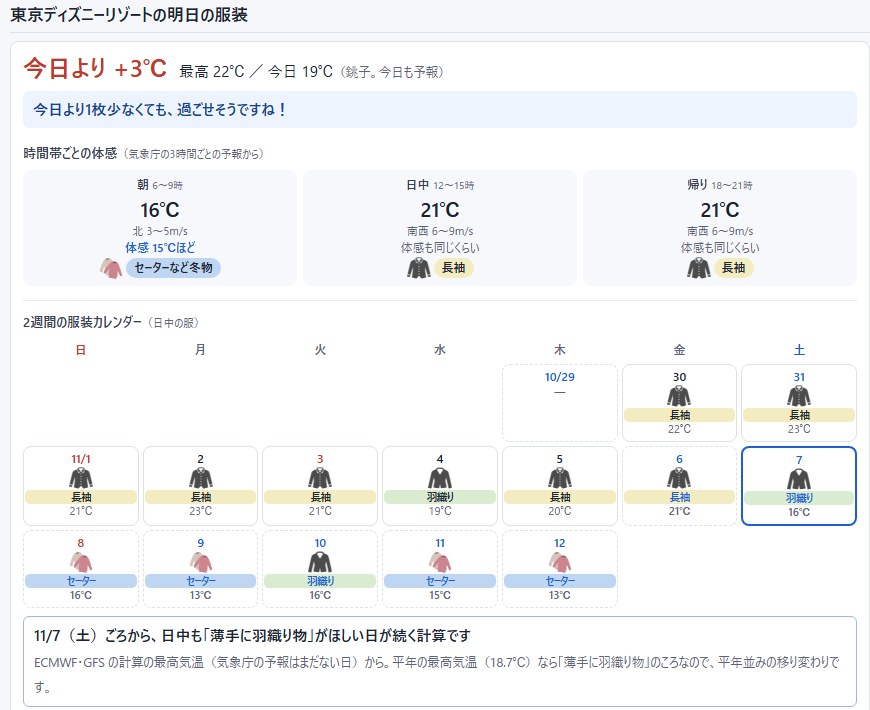This screenshot has height=710, width=870.
Task: Click the shirt icon in 帰り card
Action: pyautogui.click(x=699, y=268)
